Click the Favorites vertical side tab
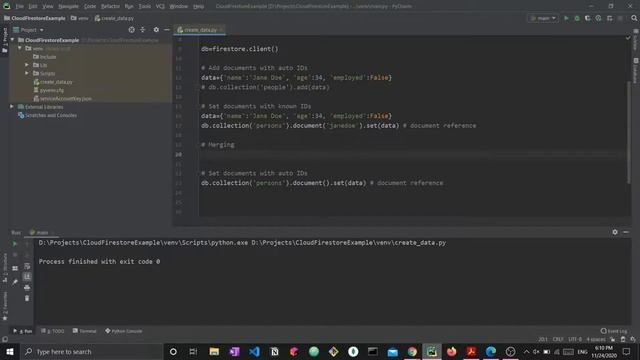 coord(4,306)
